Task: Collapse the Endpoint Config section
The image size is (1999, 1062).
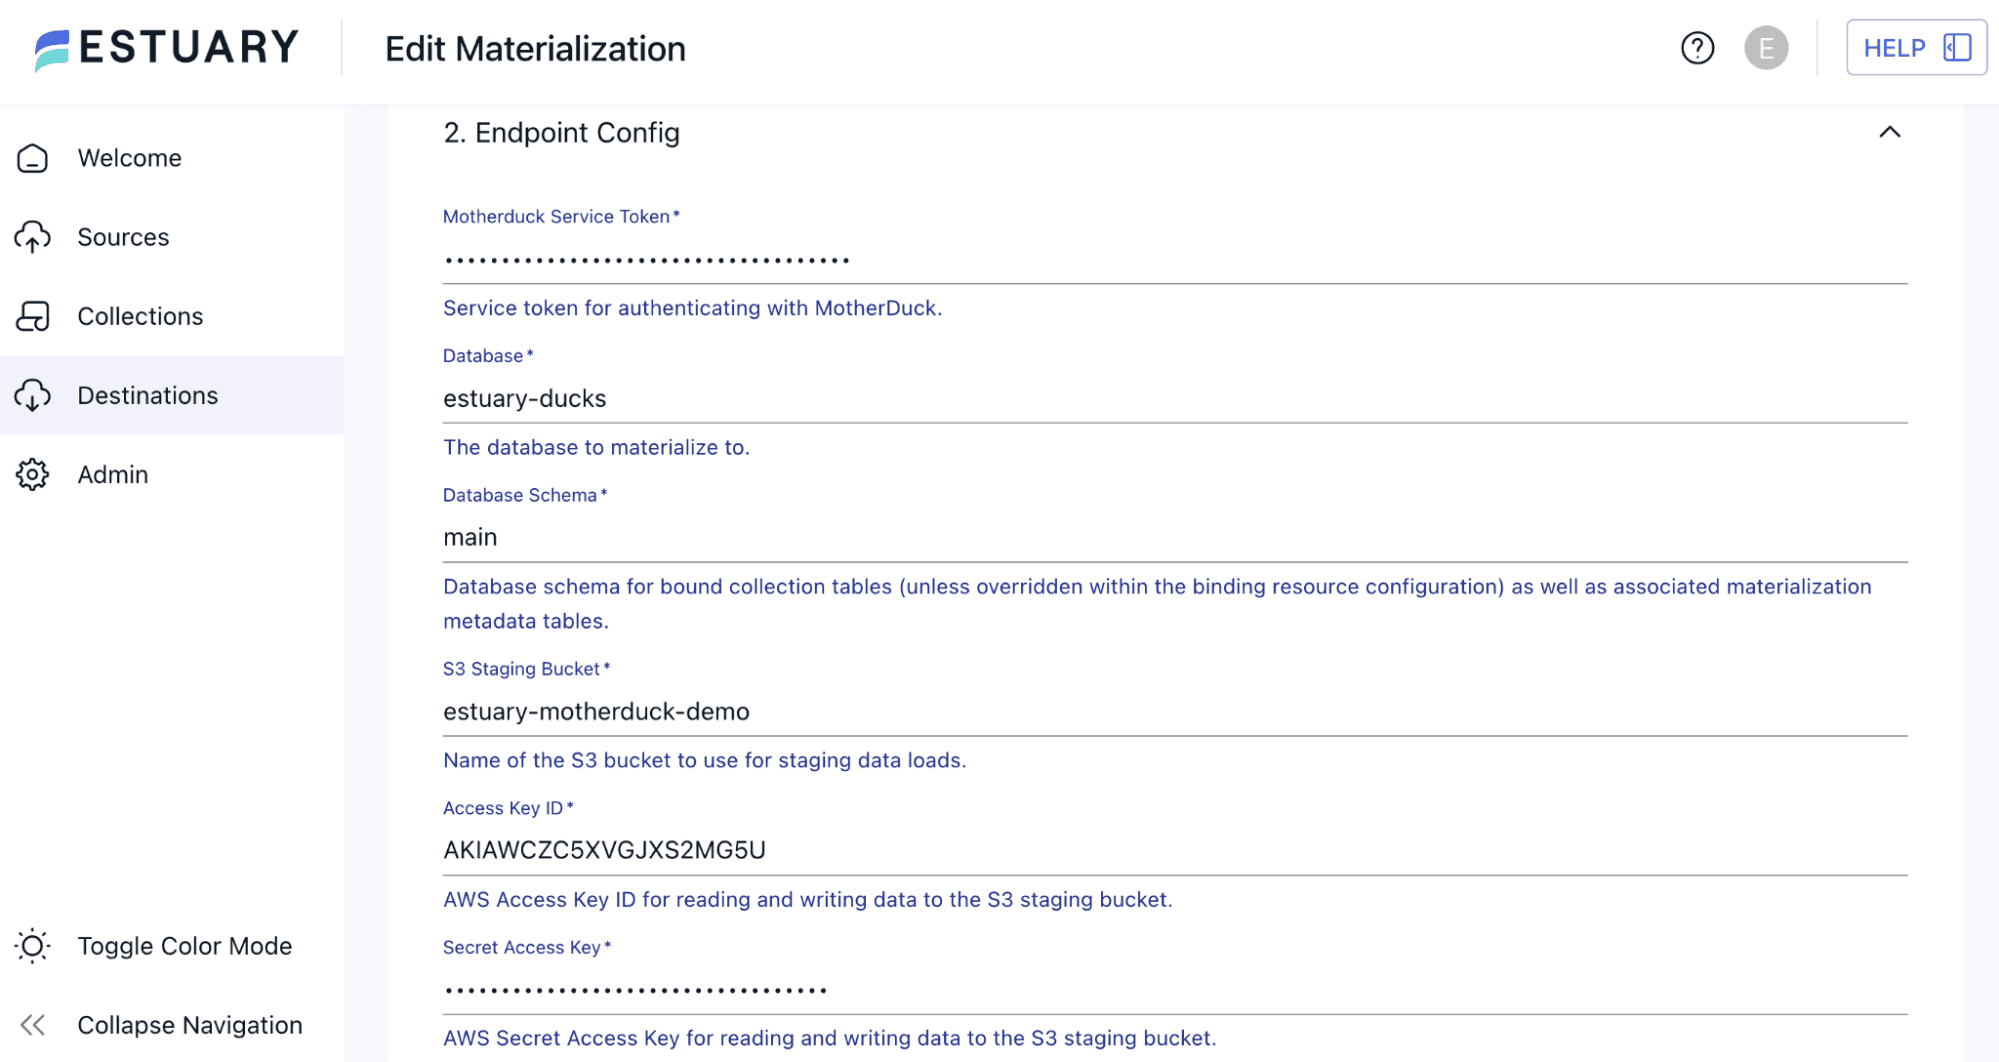Action: [1889, 132]
